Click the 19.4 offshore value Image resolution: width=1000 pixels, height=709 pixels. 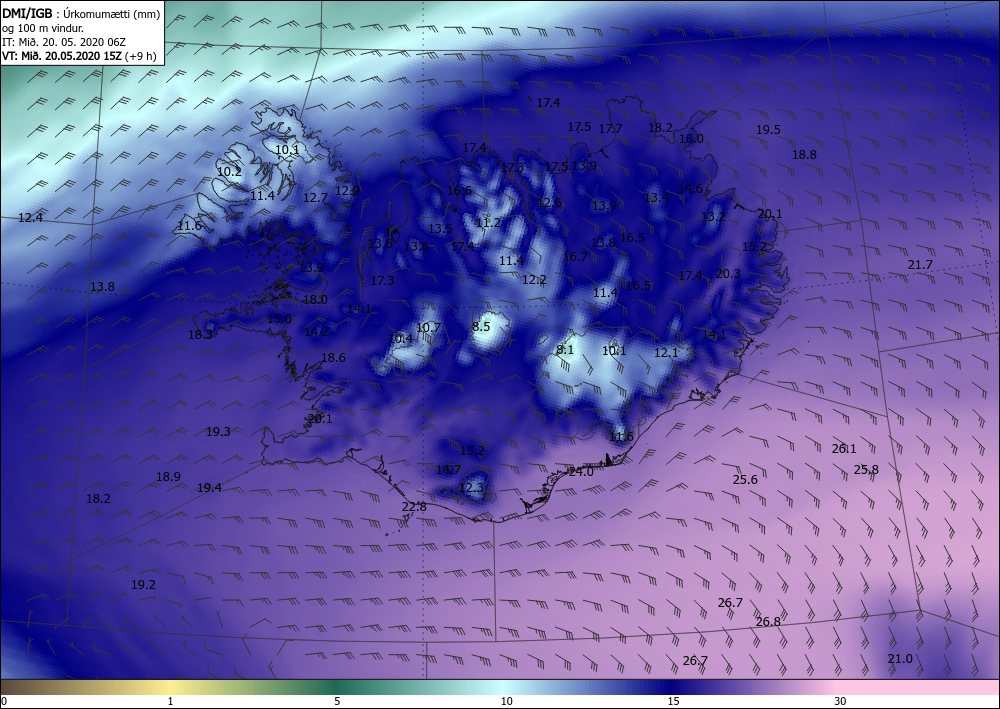click(209, 488)
